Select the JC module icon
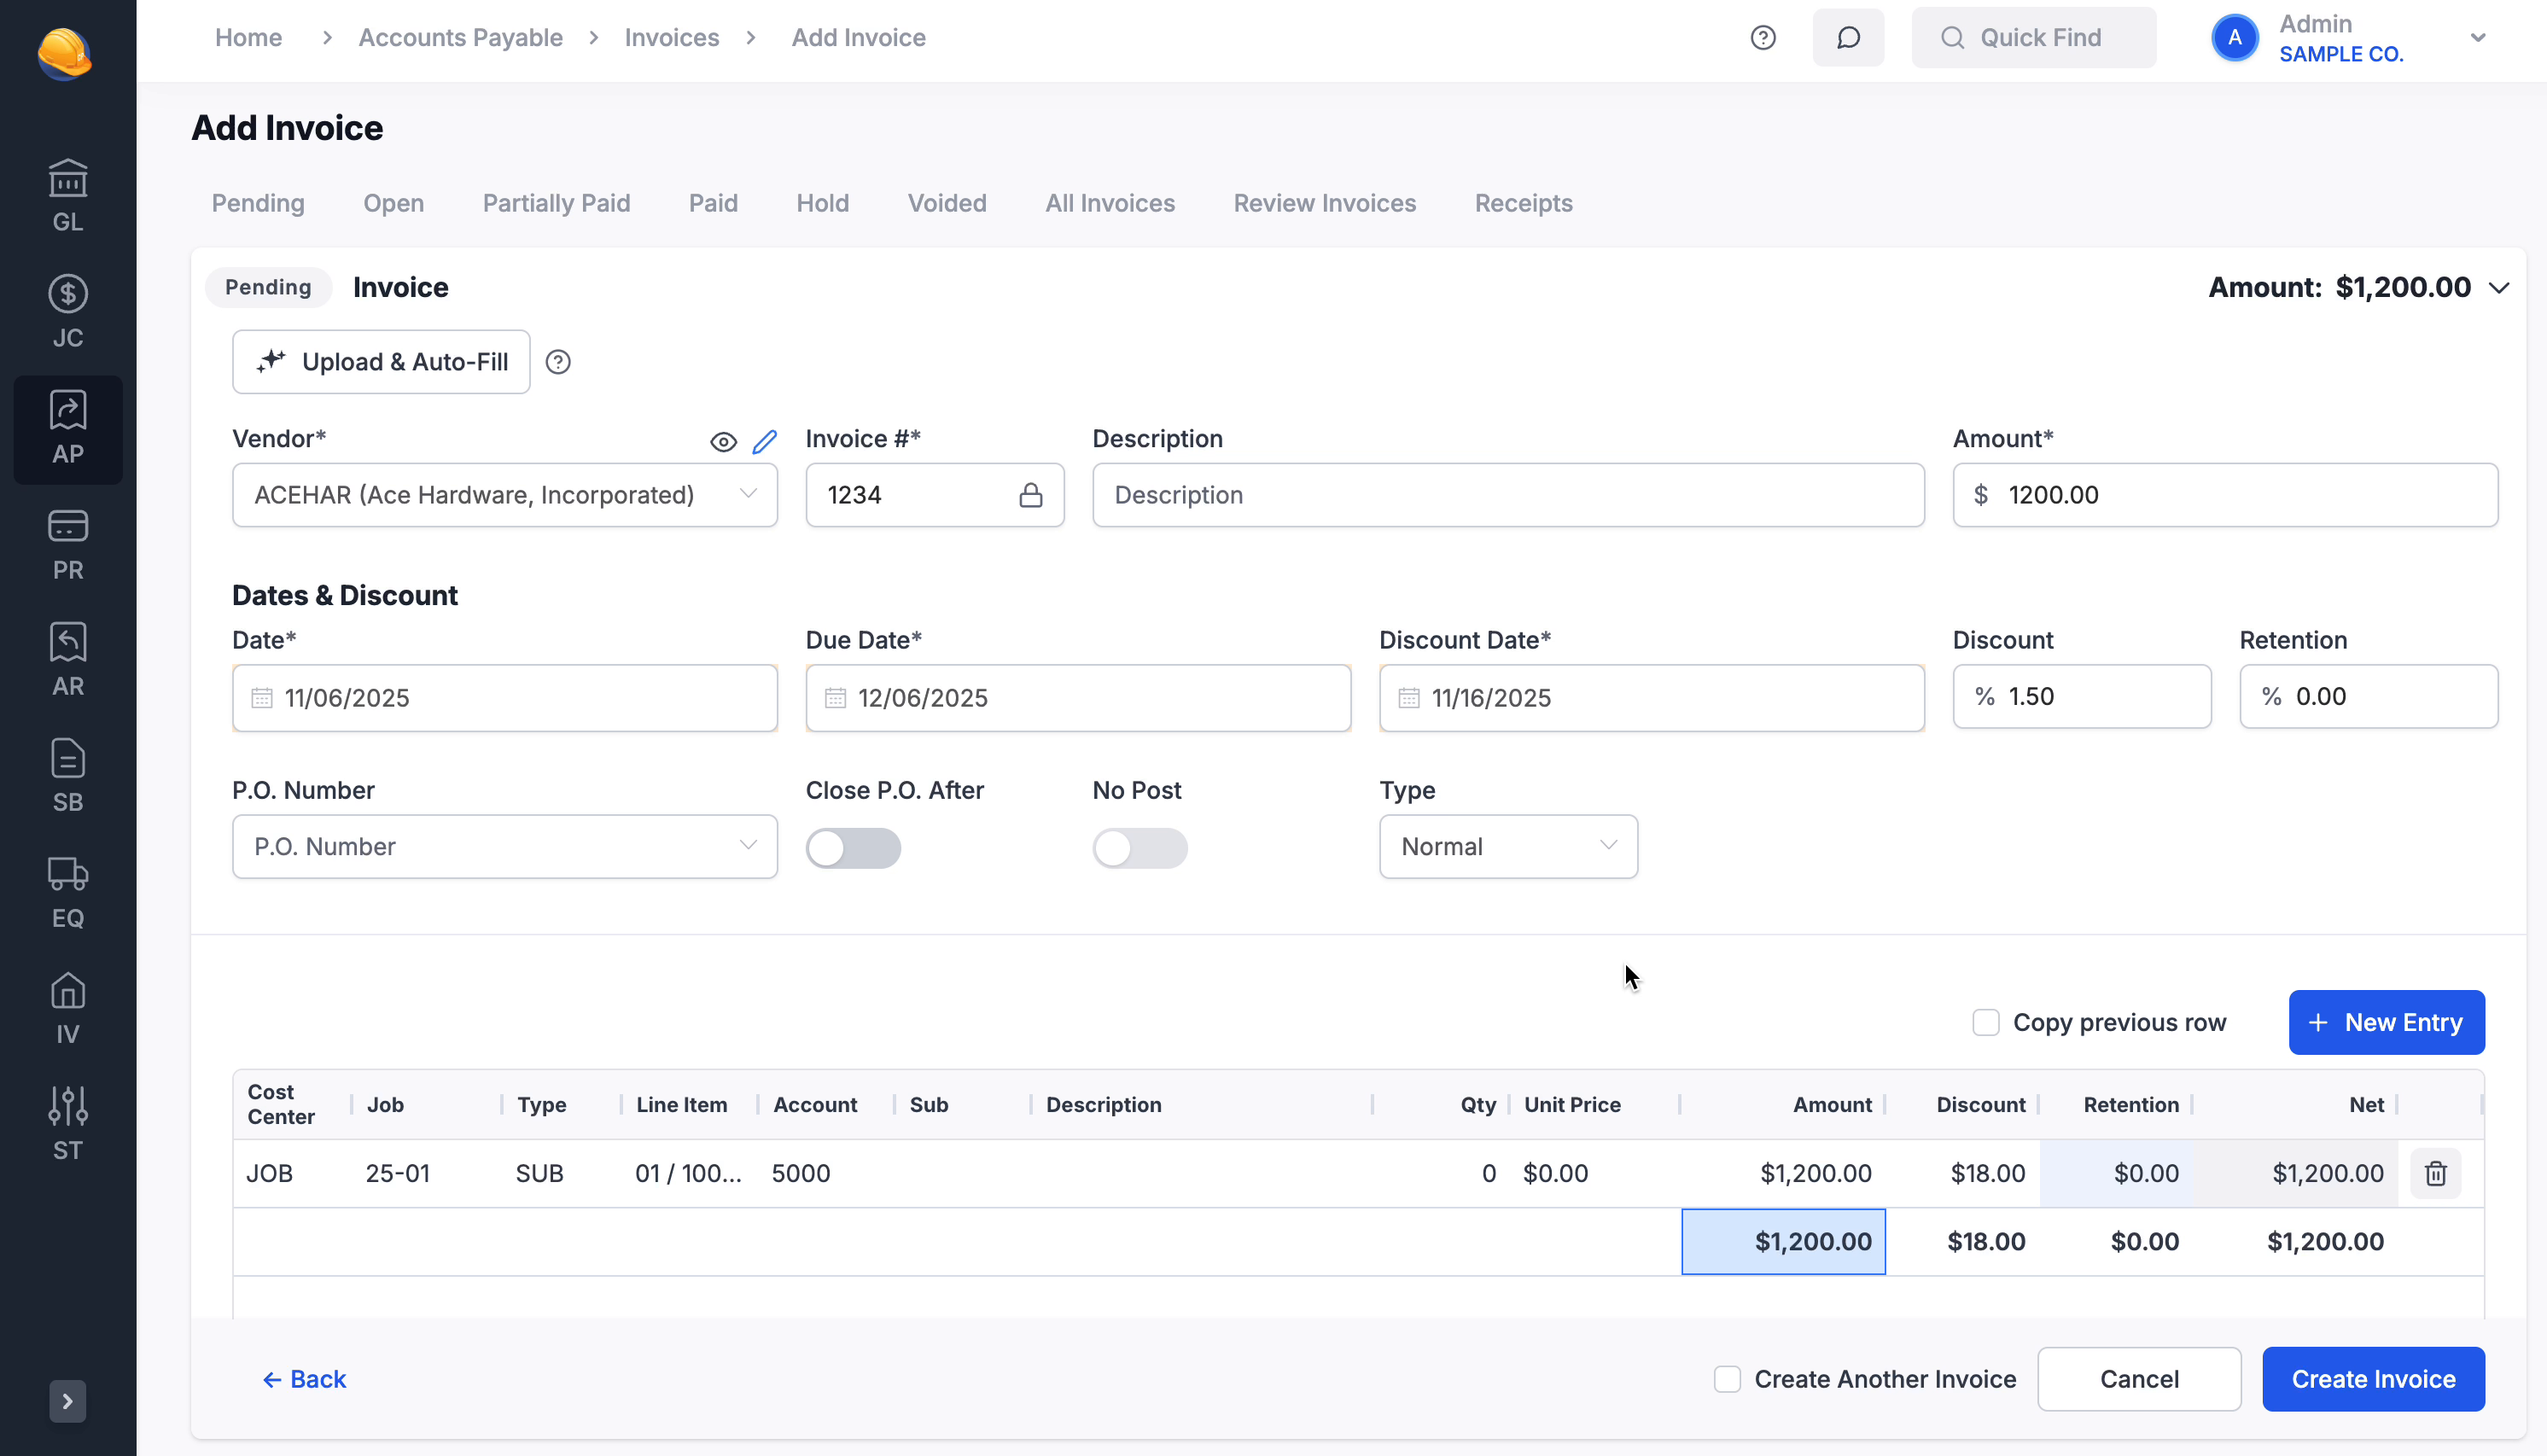 tap(67, 310)
